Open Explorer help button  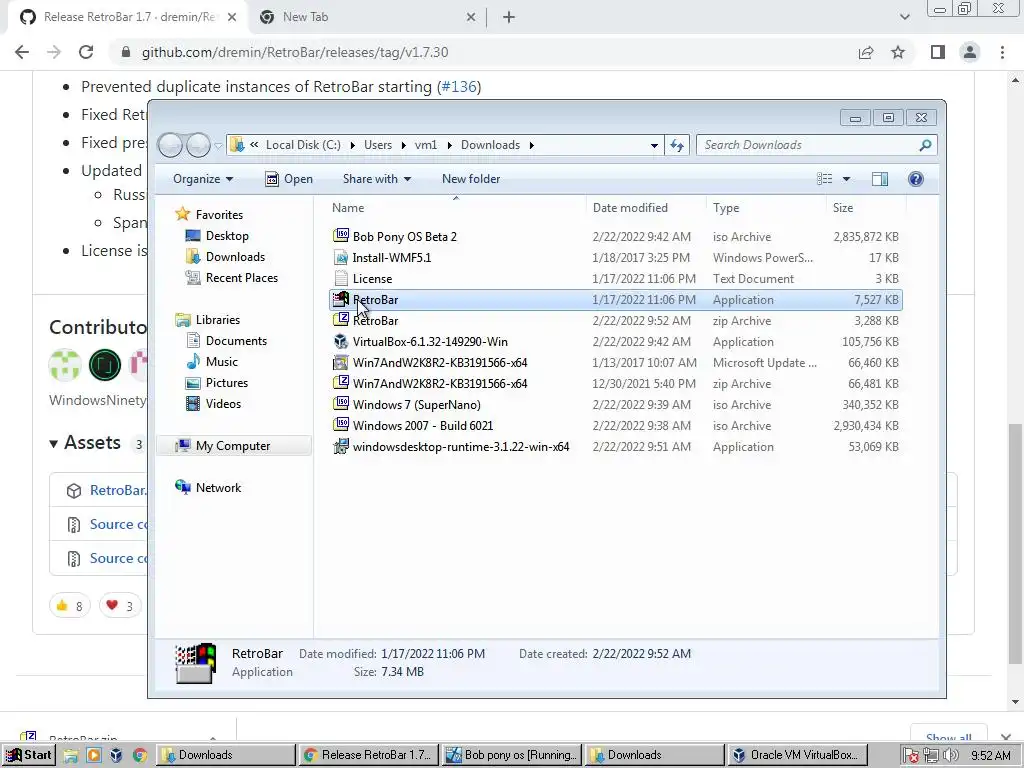pyautogui.click(x=916, y=179)
